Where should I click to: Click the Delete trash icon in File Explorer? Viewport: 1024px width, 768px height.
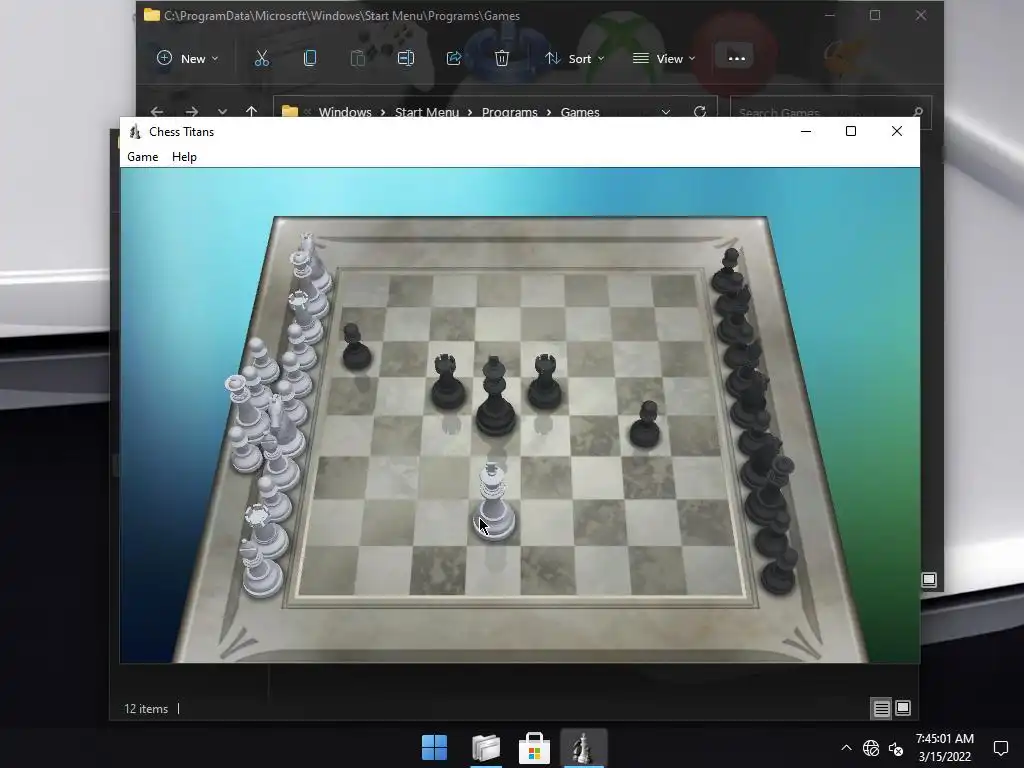[502, 59]
